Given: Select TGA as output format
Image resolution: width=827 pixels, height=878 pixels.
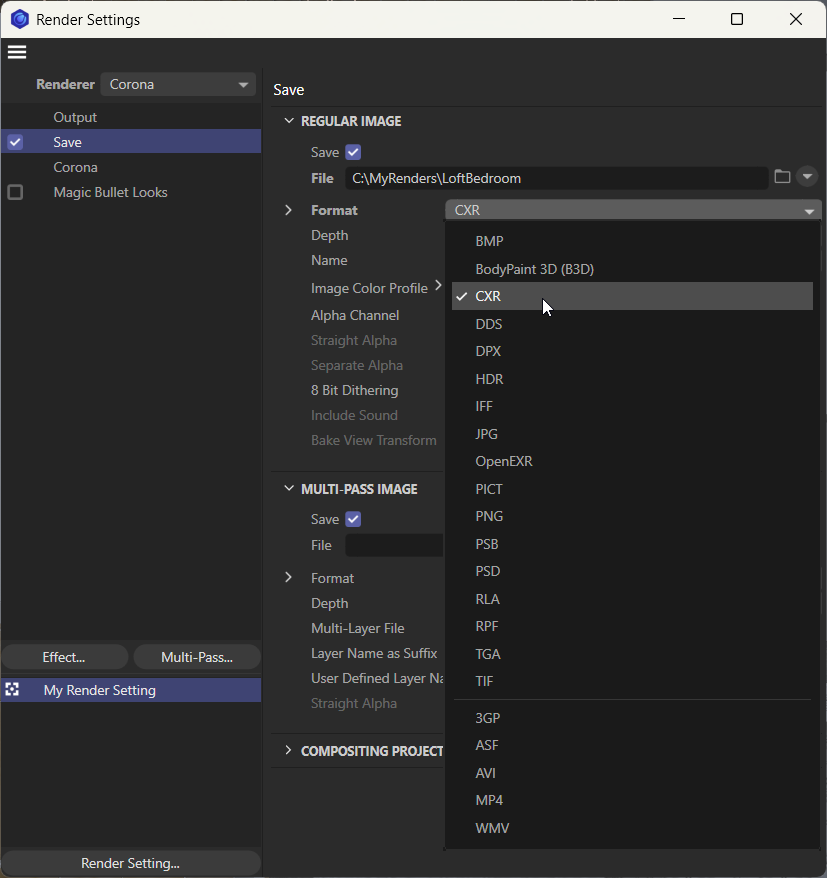Looking at the screenshot, I should (632, 654).
